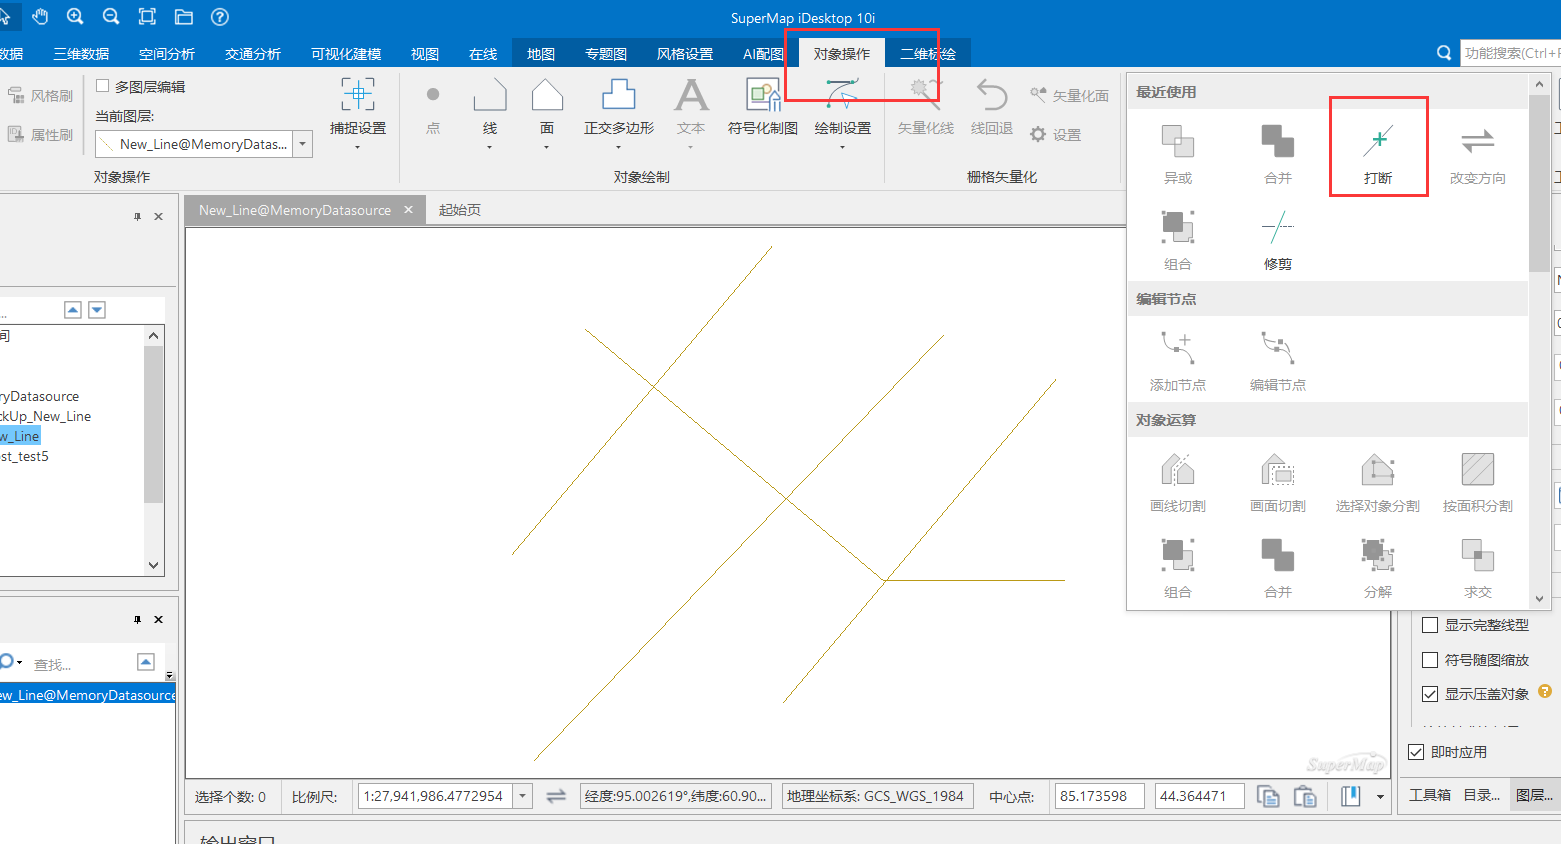The height and width of the screenshot is (844, 1561).
Task: Click the 功能搜索 search input field
Action: click(x=1510, y=53)
